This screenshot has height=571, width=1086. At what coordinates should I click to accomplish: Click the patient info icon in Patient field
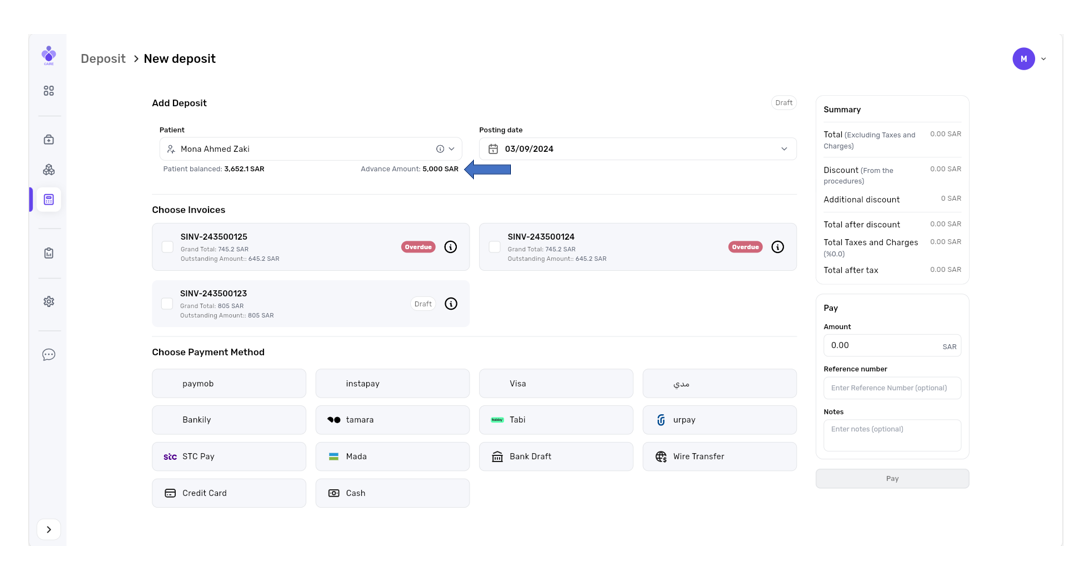coord(440,149)
